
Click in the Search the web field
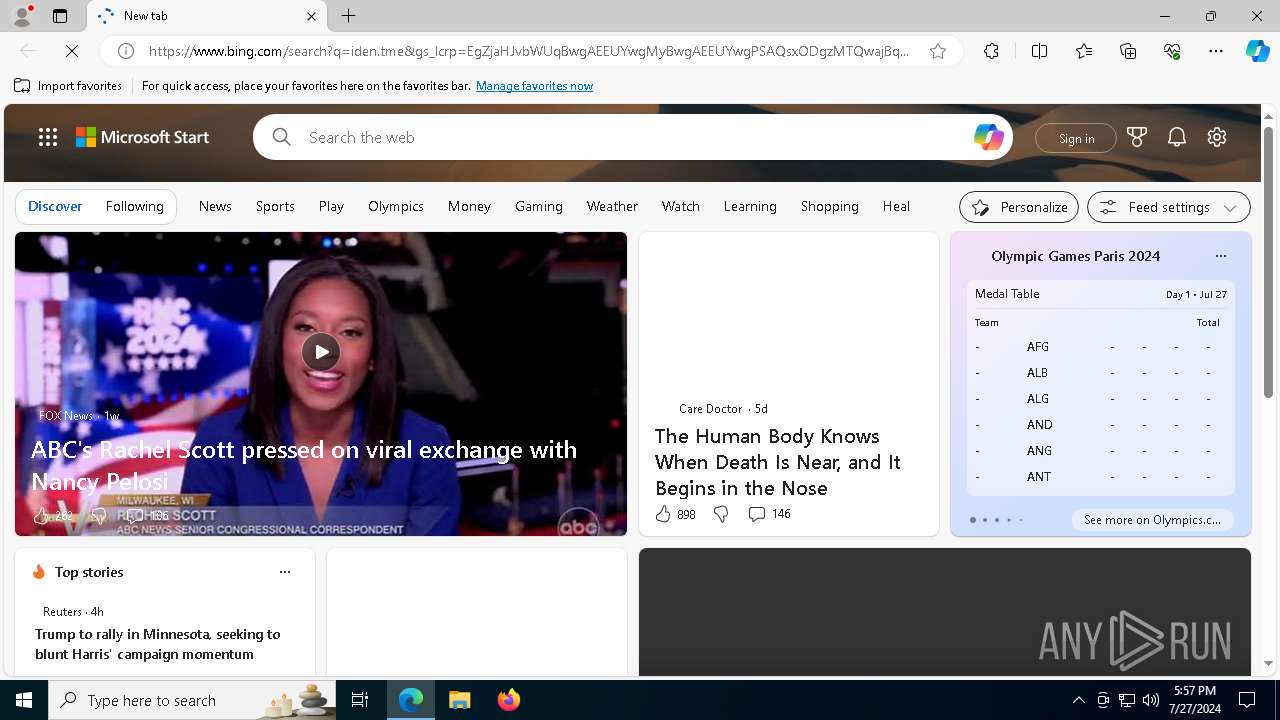tap(632, 137)
